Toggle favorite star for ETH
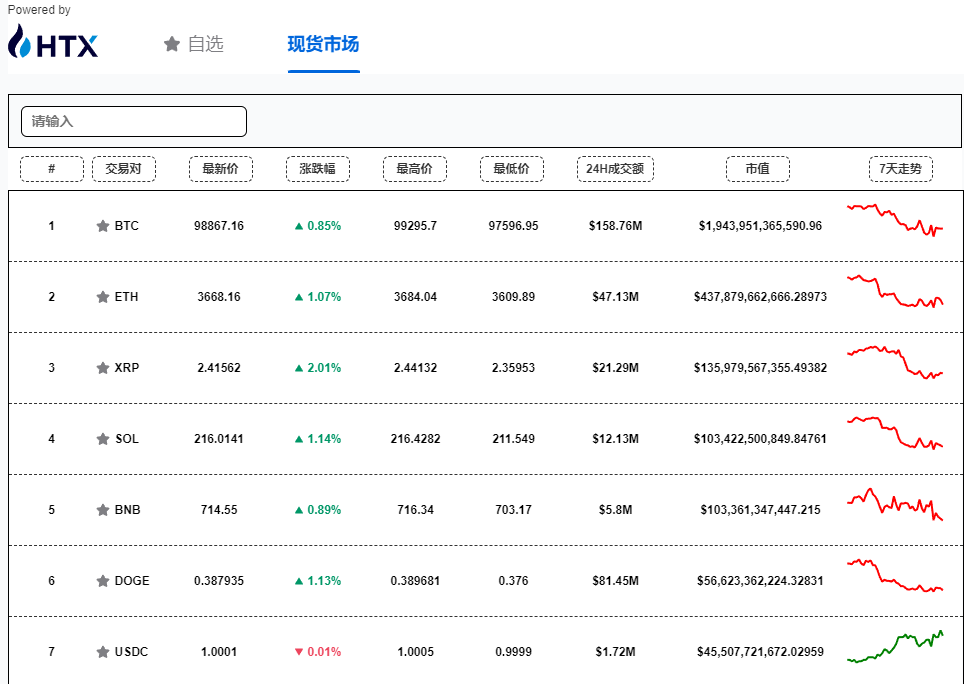The height and width of the screenshot is (684, 964). [x=102, y=297]
